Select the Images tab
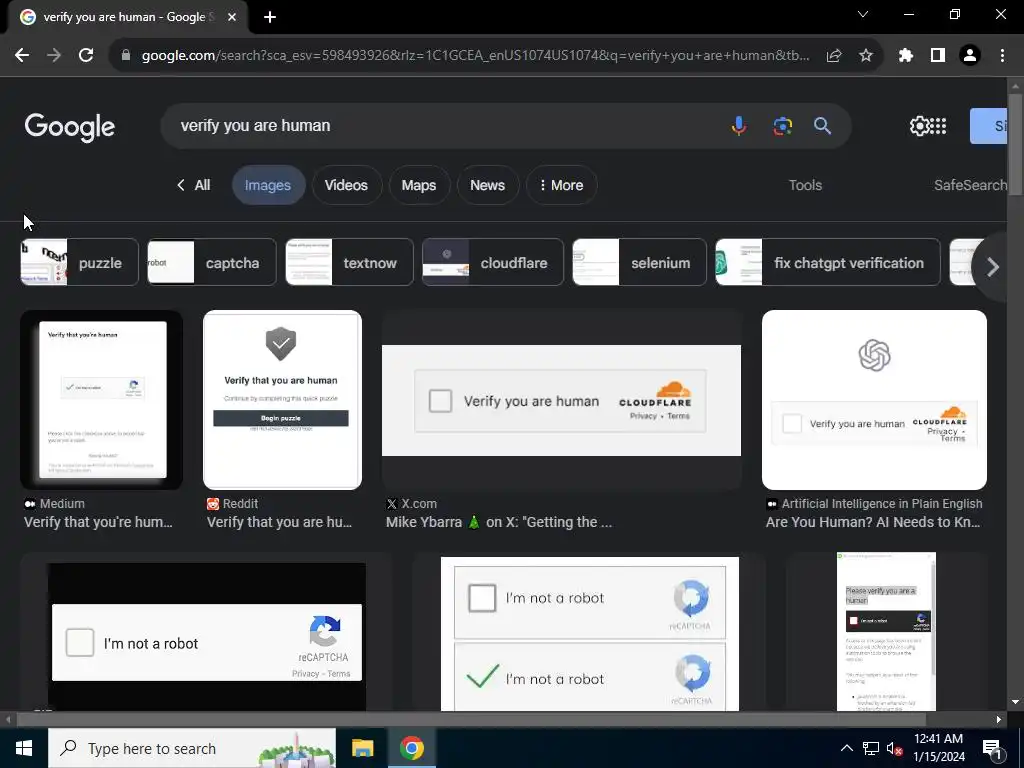 [x=268, y=185]
